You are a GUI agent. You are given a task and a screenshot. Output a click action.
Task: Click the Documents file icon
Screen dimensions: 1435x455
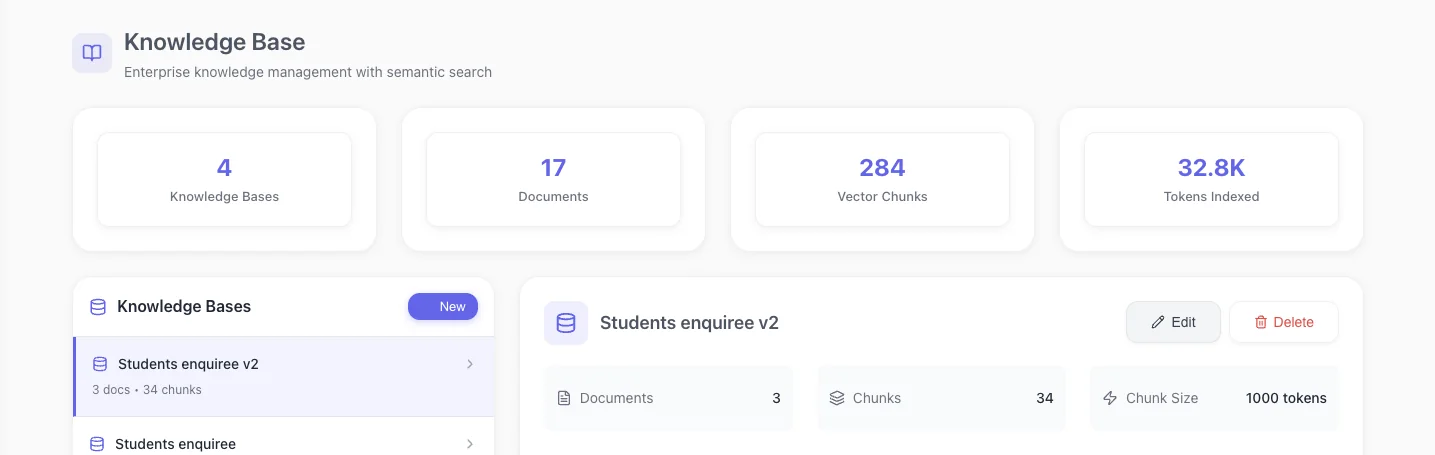point(564,398)
